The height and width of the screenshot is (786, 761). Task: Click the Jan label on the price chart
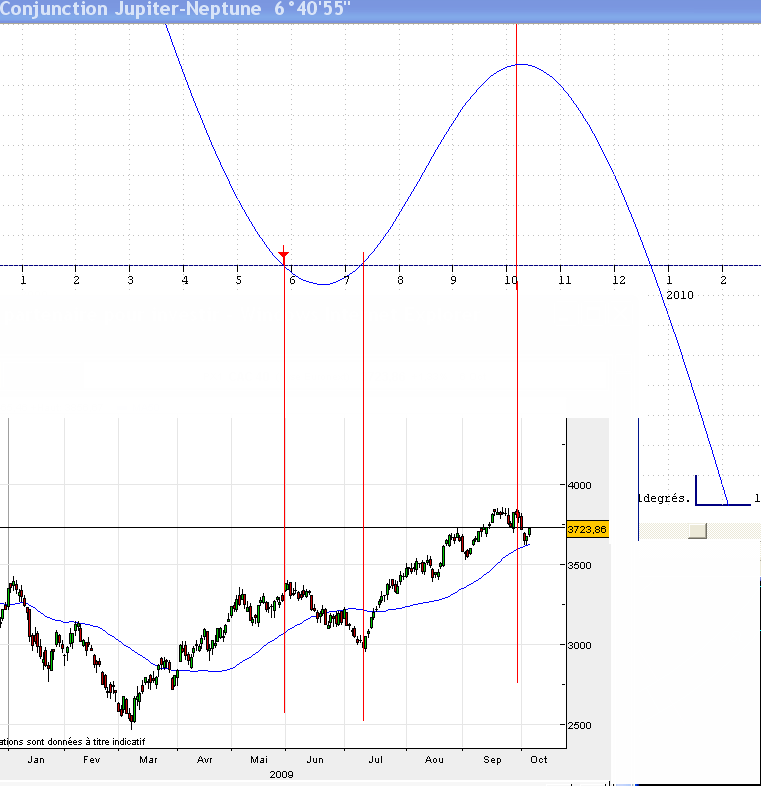pyautogui.click(x=36, y=760)
